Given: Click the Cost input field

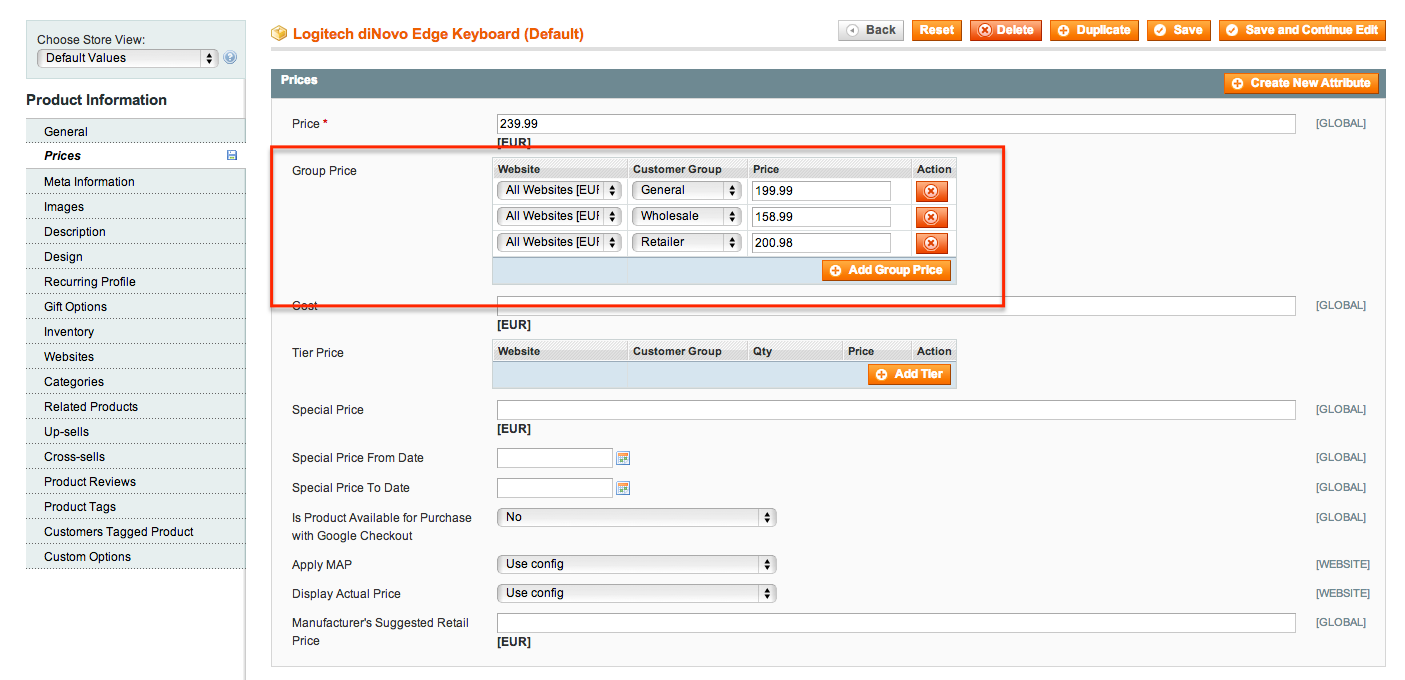Looking at the screenshot, I should [896, 306].
